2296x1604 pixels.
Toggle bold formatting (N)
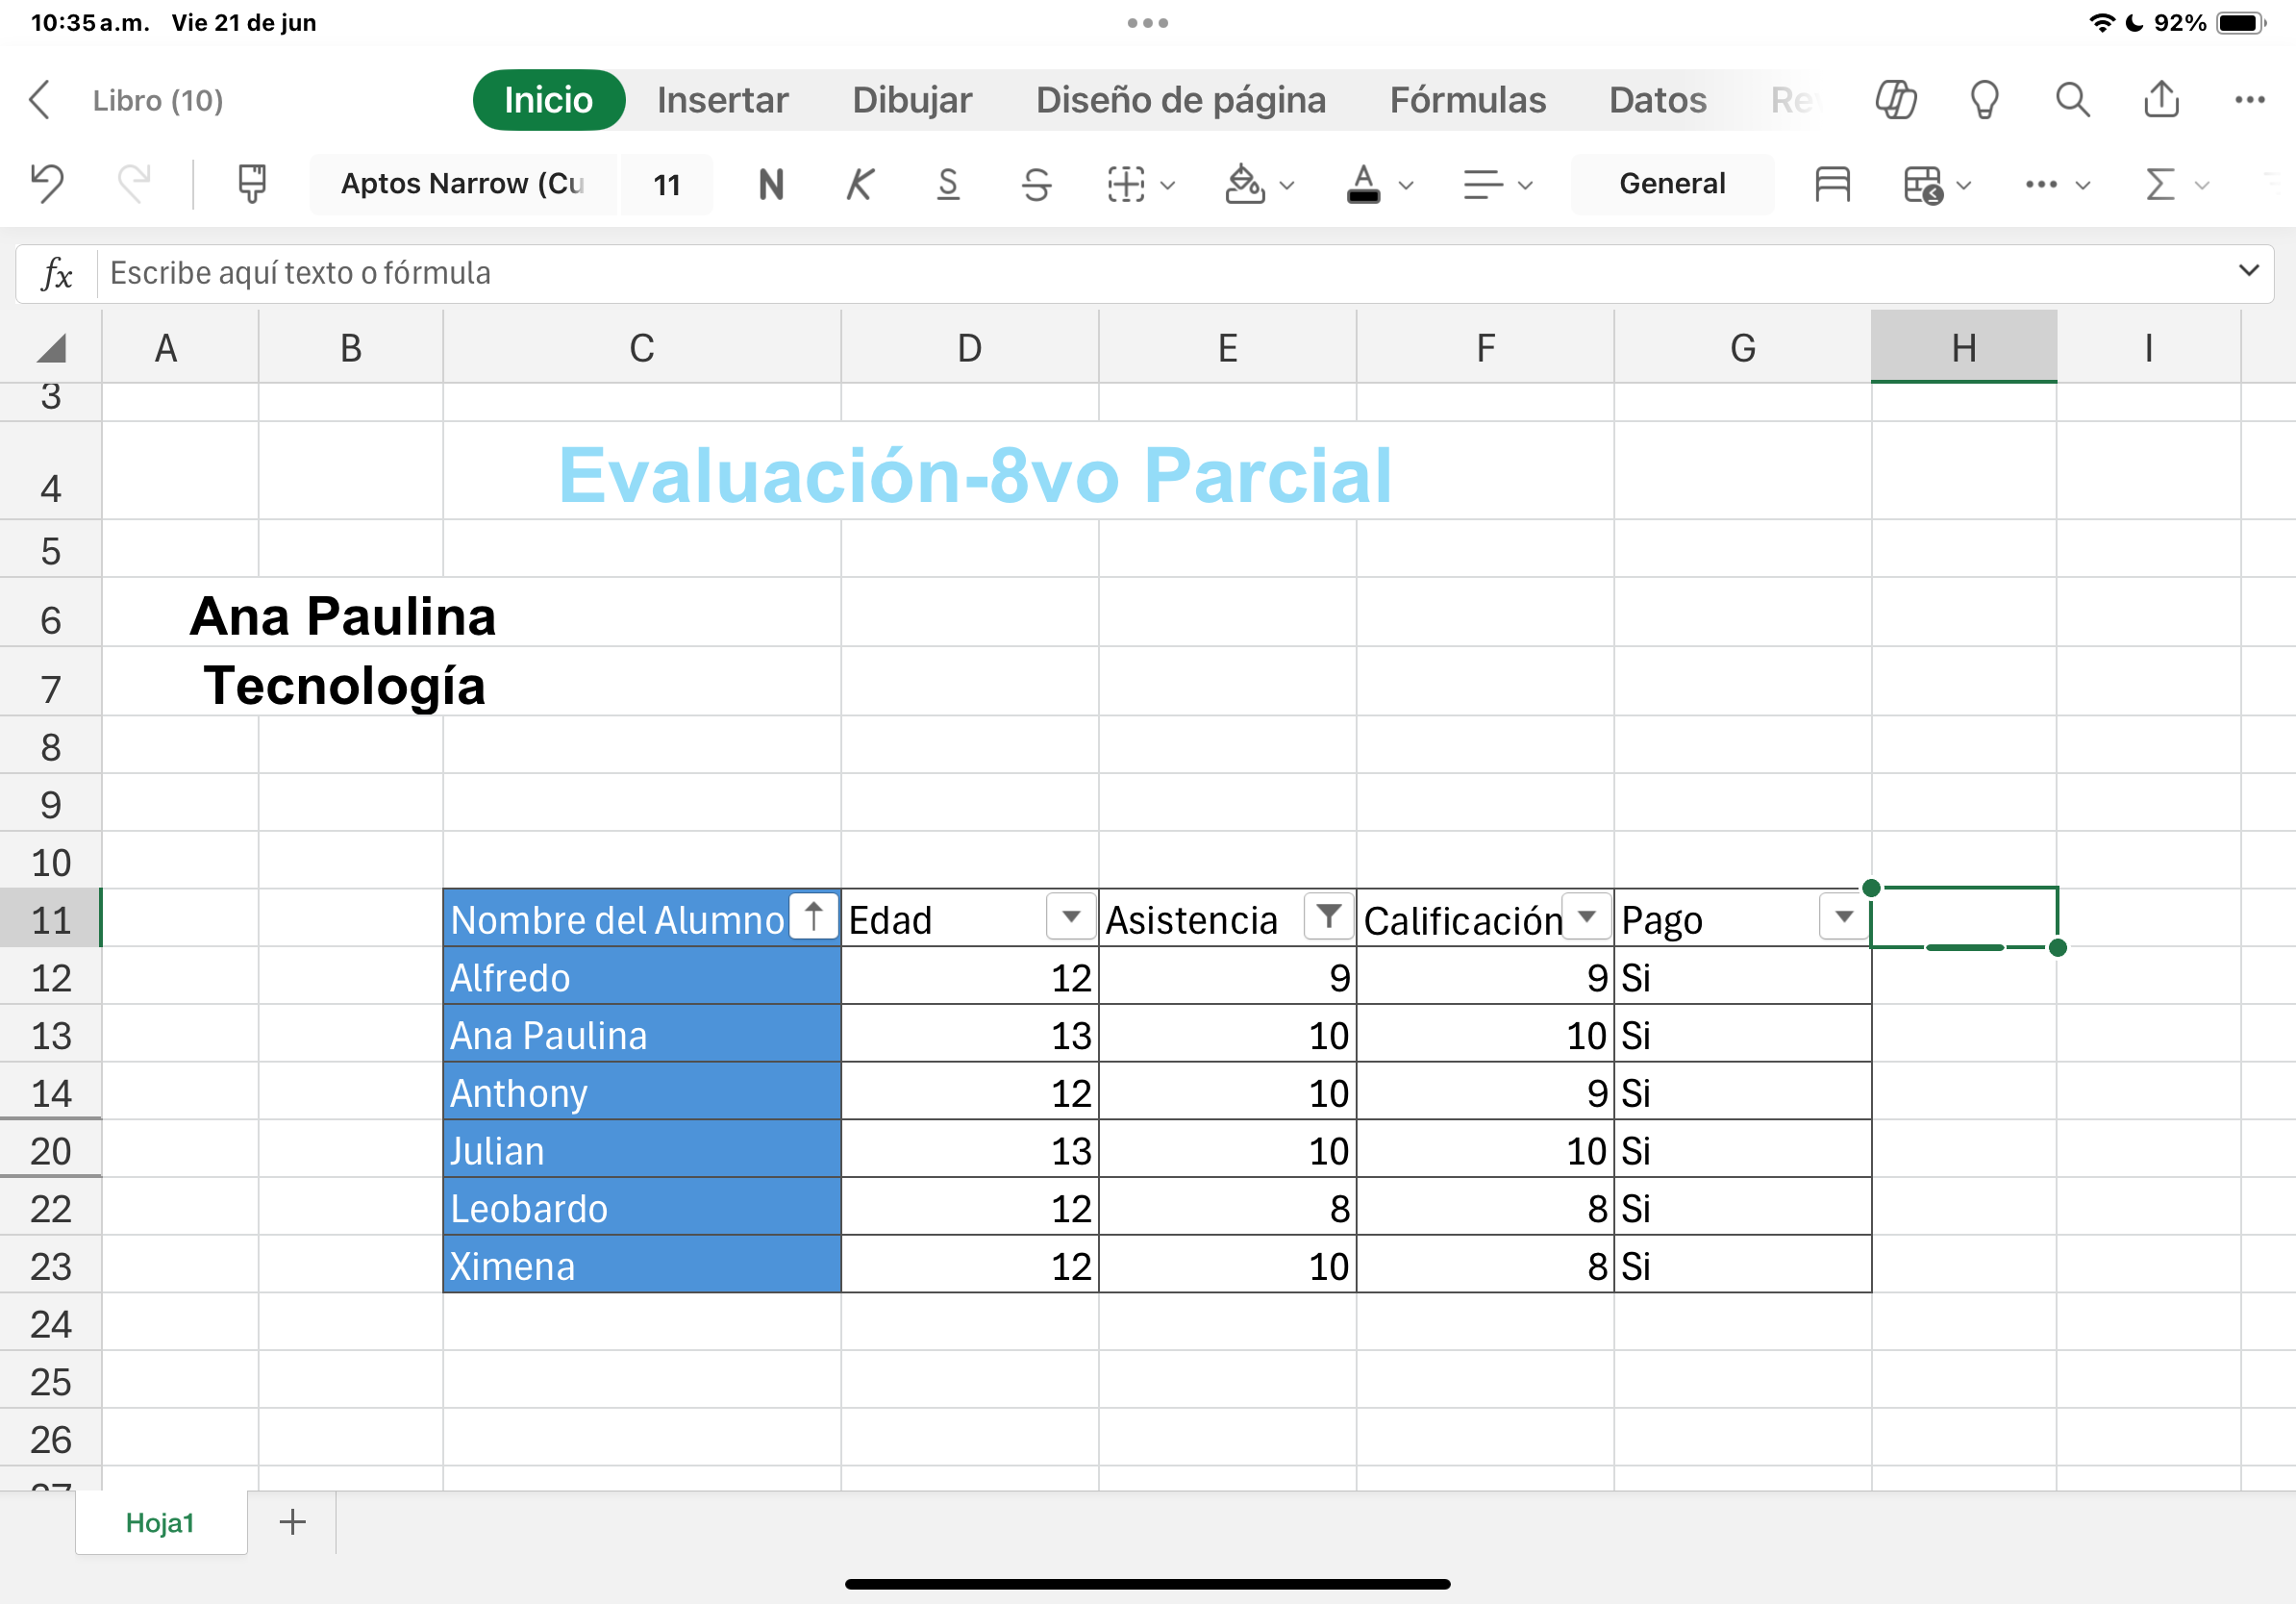pyautogui.click(x=771, y=184)
